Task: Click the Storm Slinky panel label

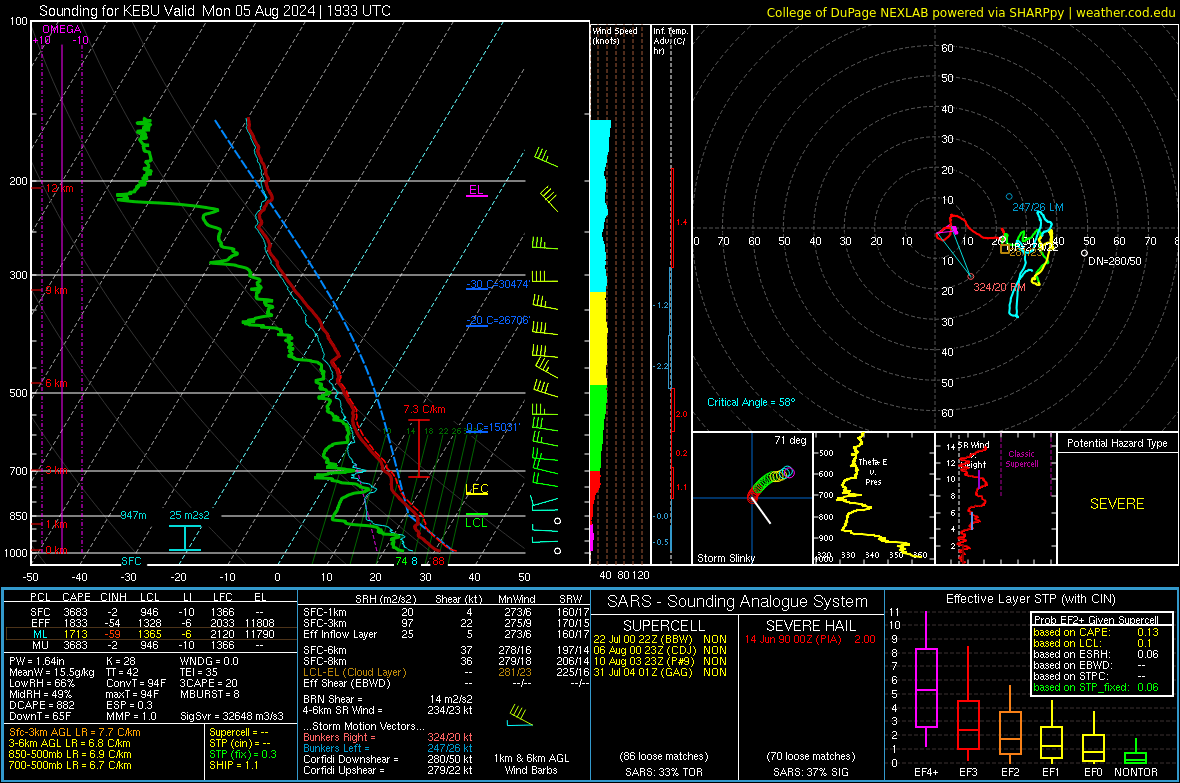Action: point(726,558)
